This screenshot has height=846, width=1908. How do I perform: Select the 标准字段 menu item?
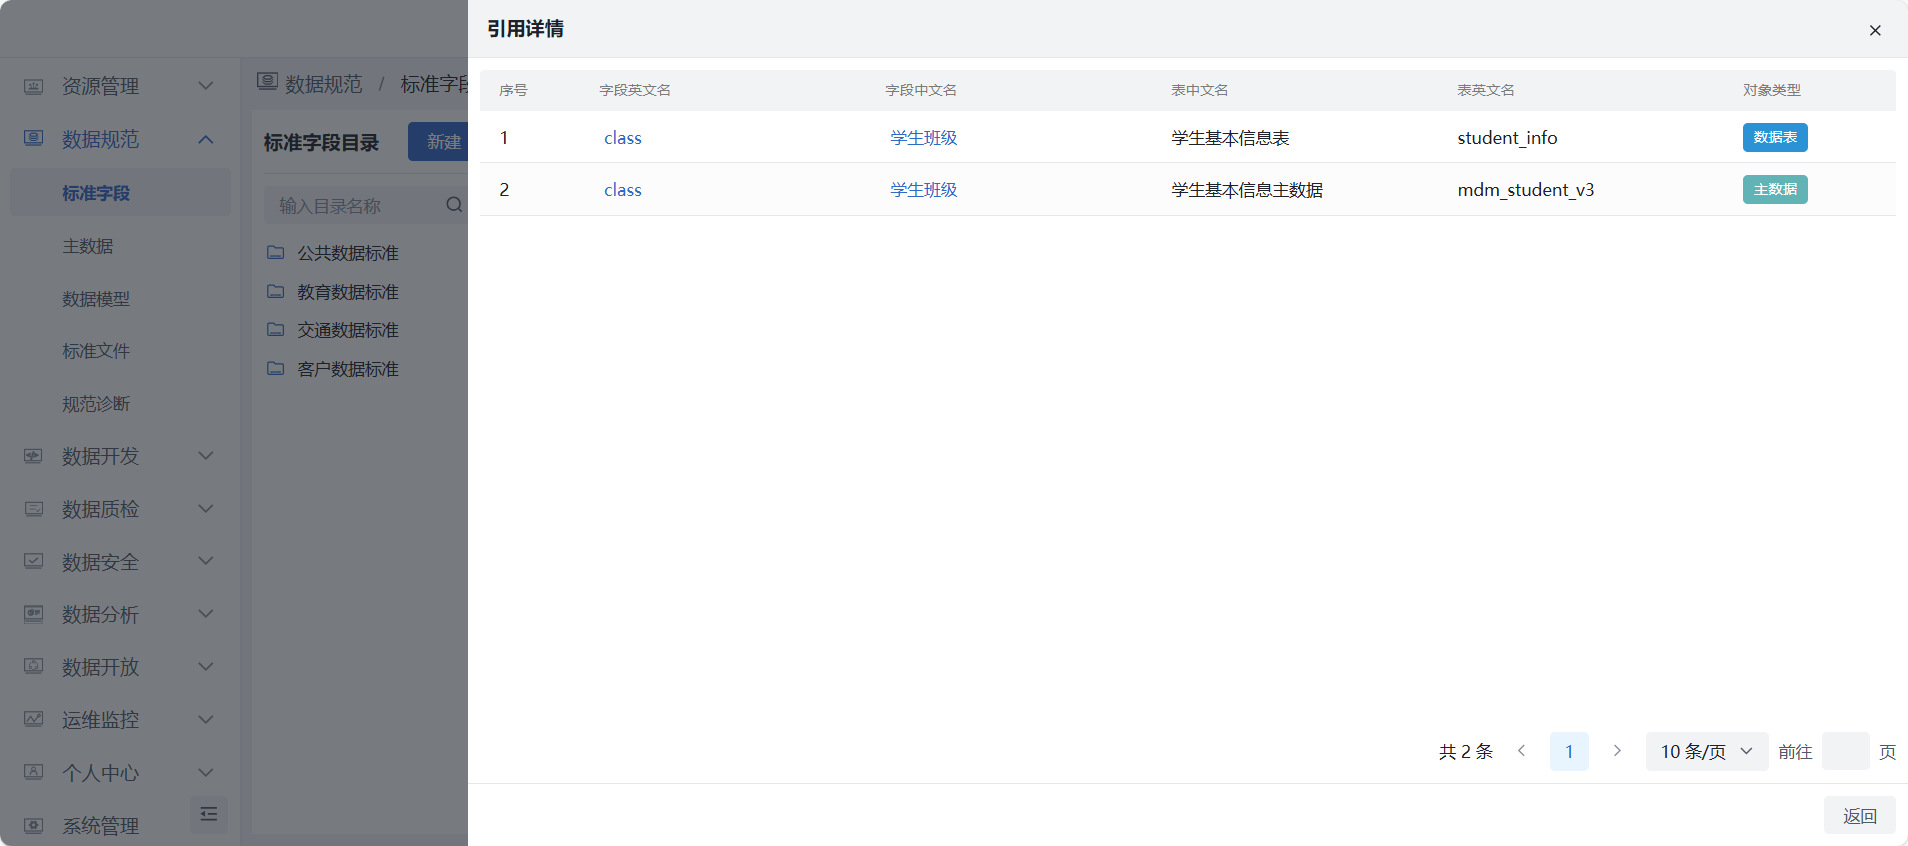[x=120, y=193]
